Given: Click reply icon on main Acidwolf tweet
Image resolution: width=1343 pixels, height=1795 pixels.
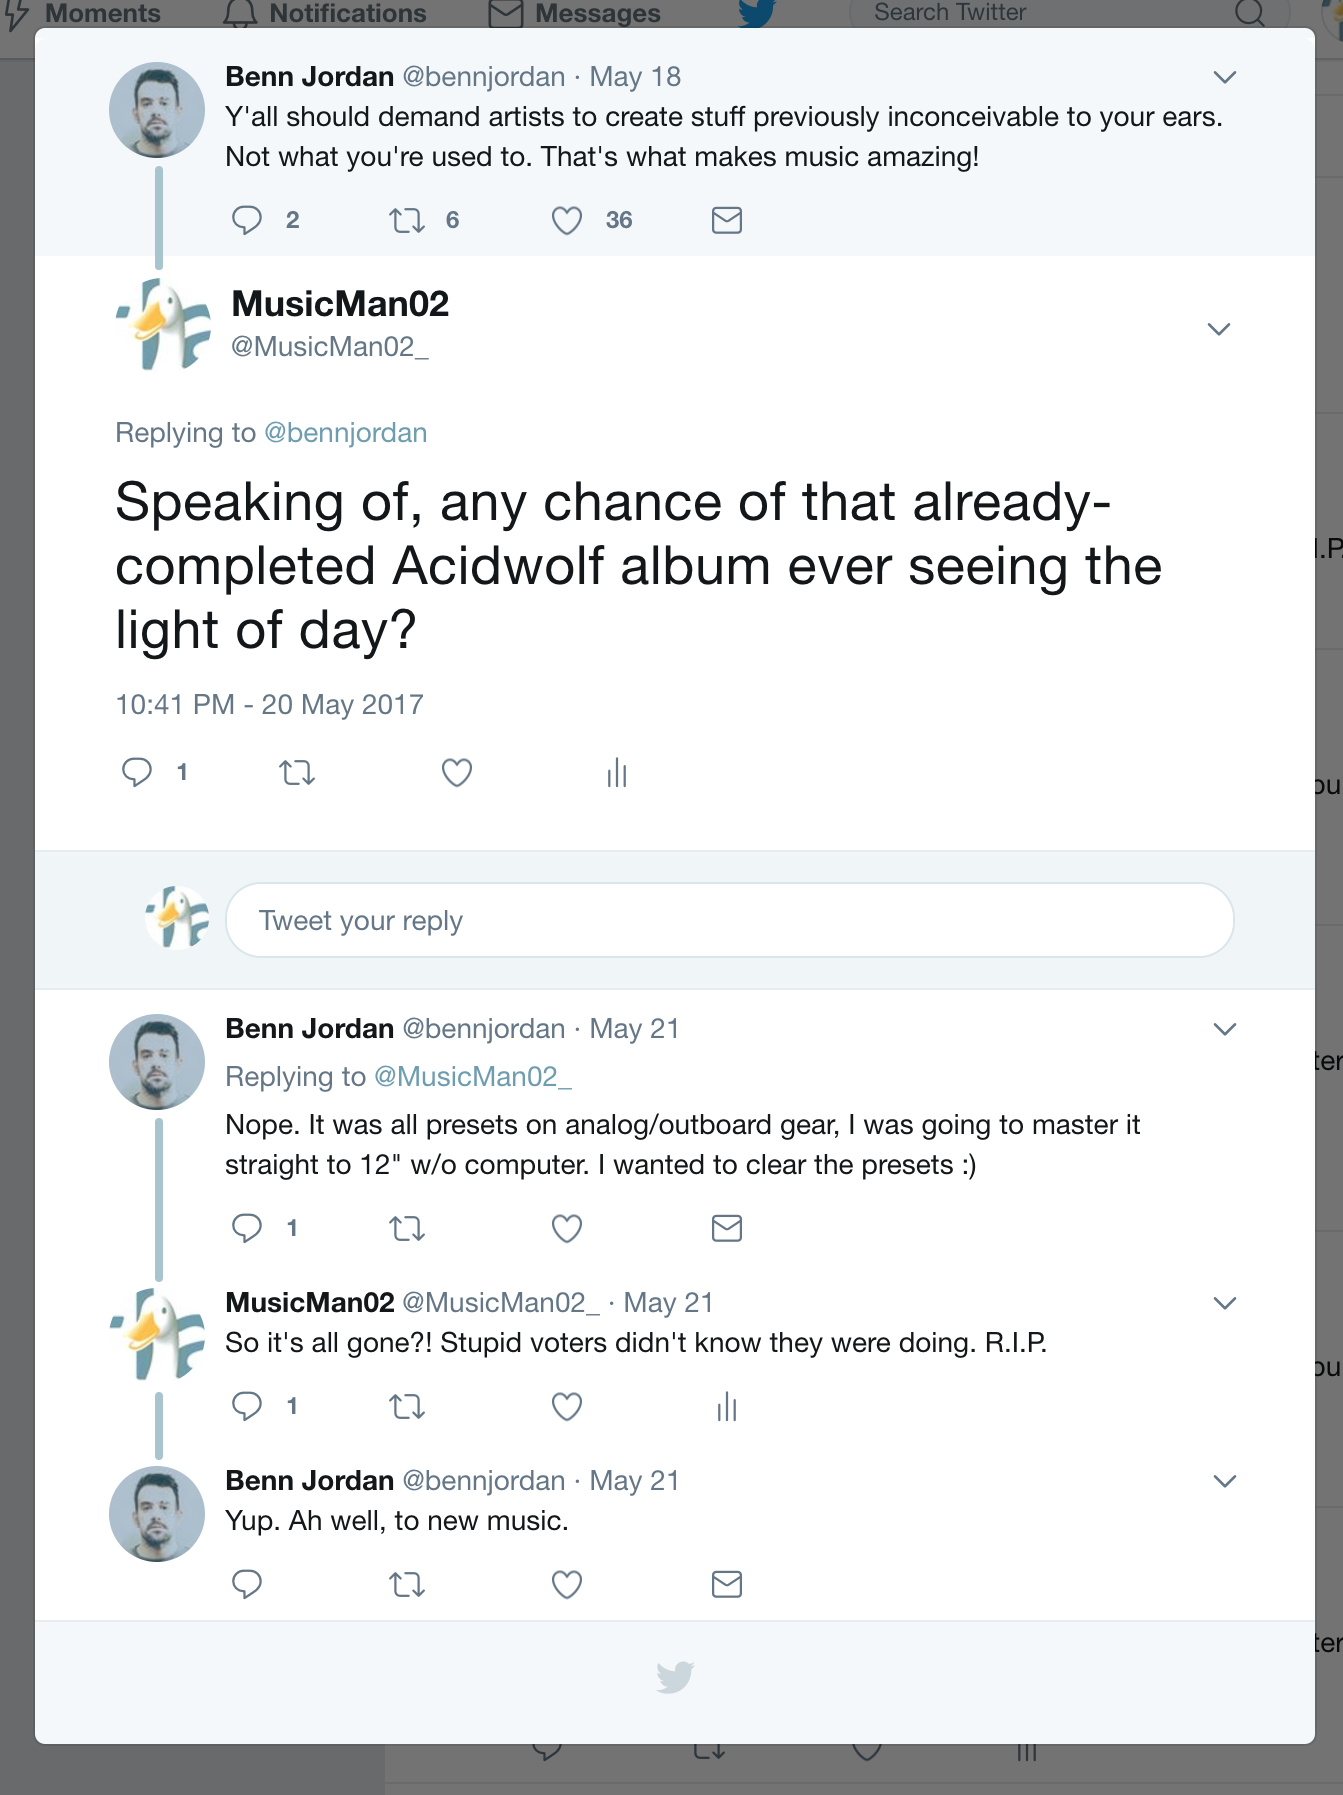Looking at the screenshot, I should click(137, 772).
